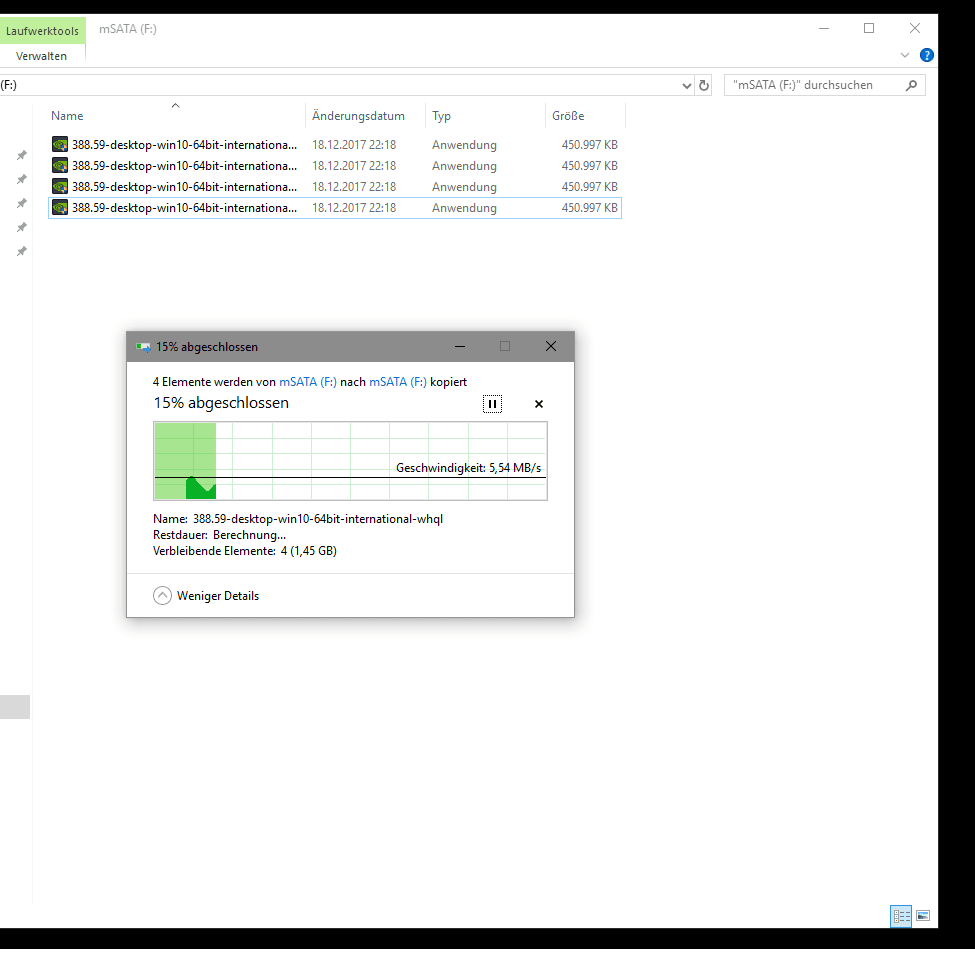Viewport: 975px width, 958px height.
Task: Click date 18.12.2017 22:18 of third file
Action: pos(354,187)
